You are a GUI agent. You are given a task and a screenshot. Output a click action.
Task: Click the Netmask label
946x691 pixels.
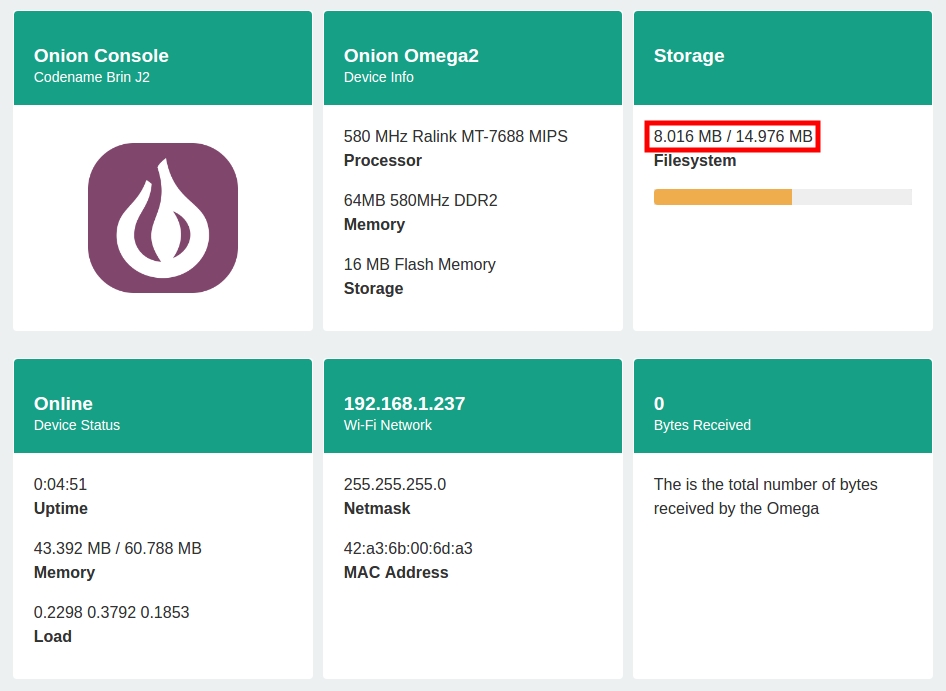376,508
